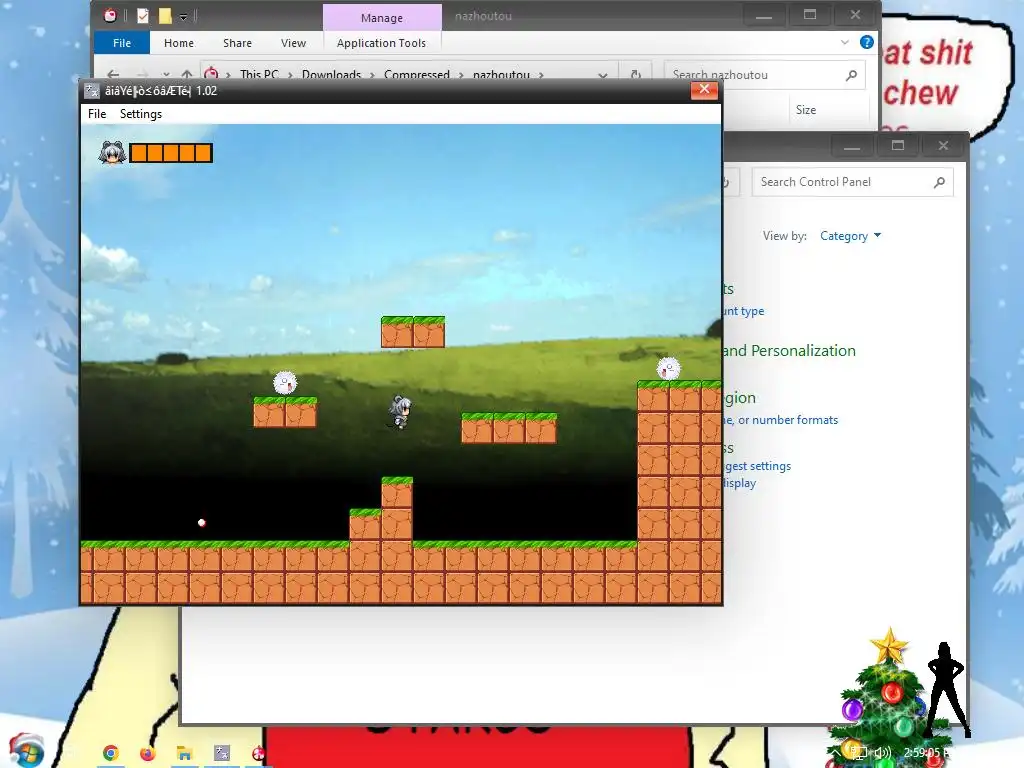Maximize the Control Panel window
This screenshot has width=1024, height=768.
point(898,146)
